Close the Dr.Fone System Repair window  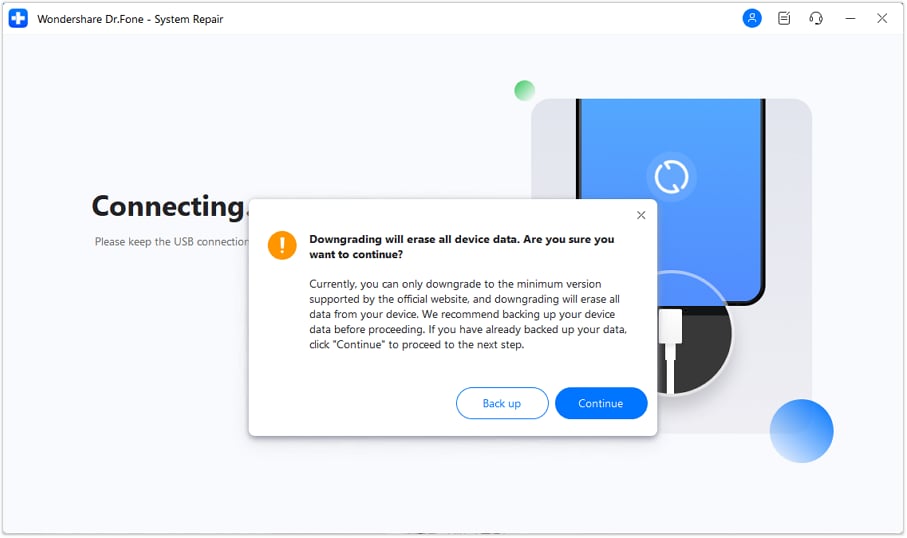pos(882,19)
